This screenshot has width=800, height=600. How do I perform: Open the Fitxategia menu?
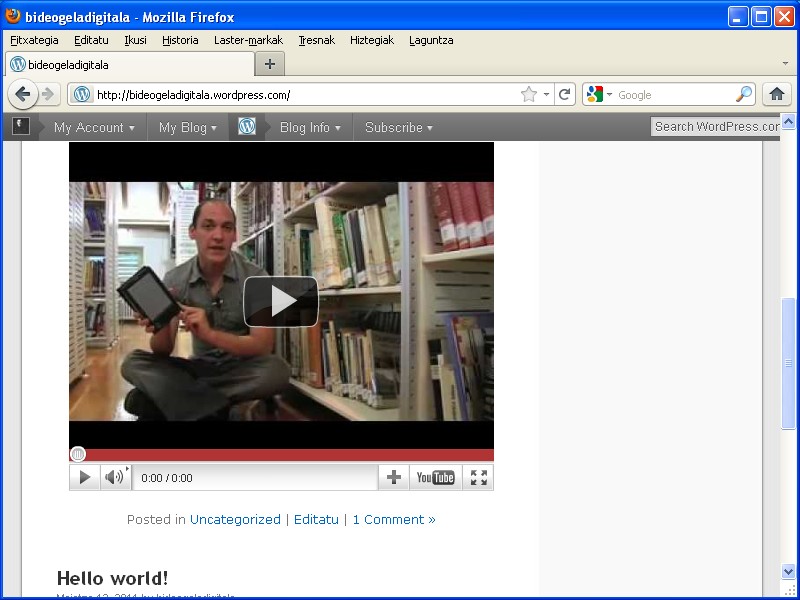tap(34, 40)
